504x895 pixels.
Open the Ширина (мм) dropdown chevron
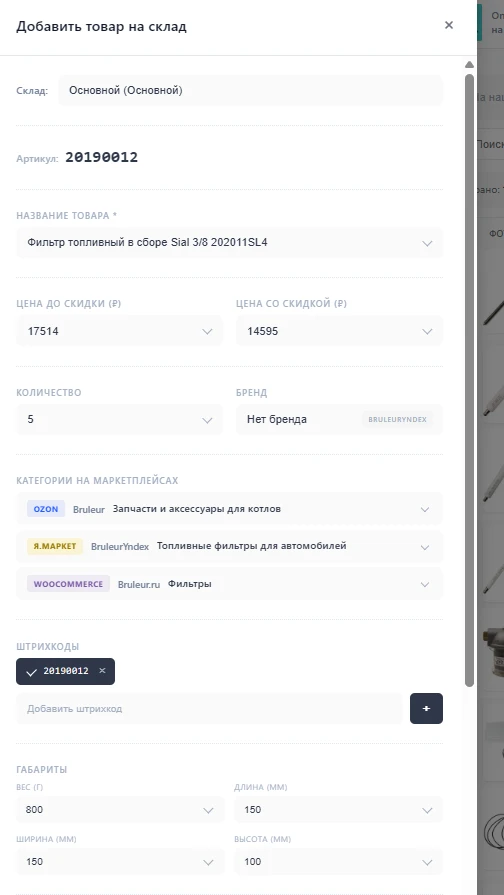pyautogui.click(x=208, y=862)
